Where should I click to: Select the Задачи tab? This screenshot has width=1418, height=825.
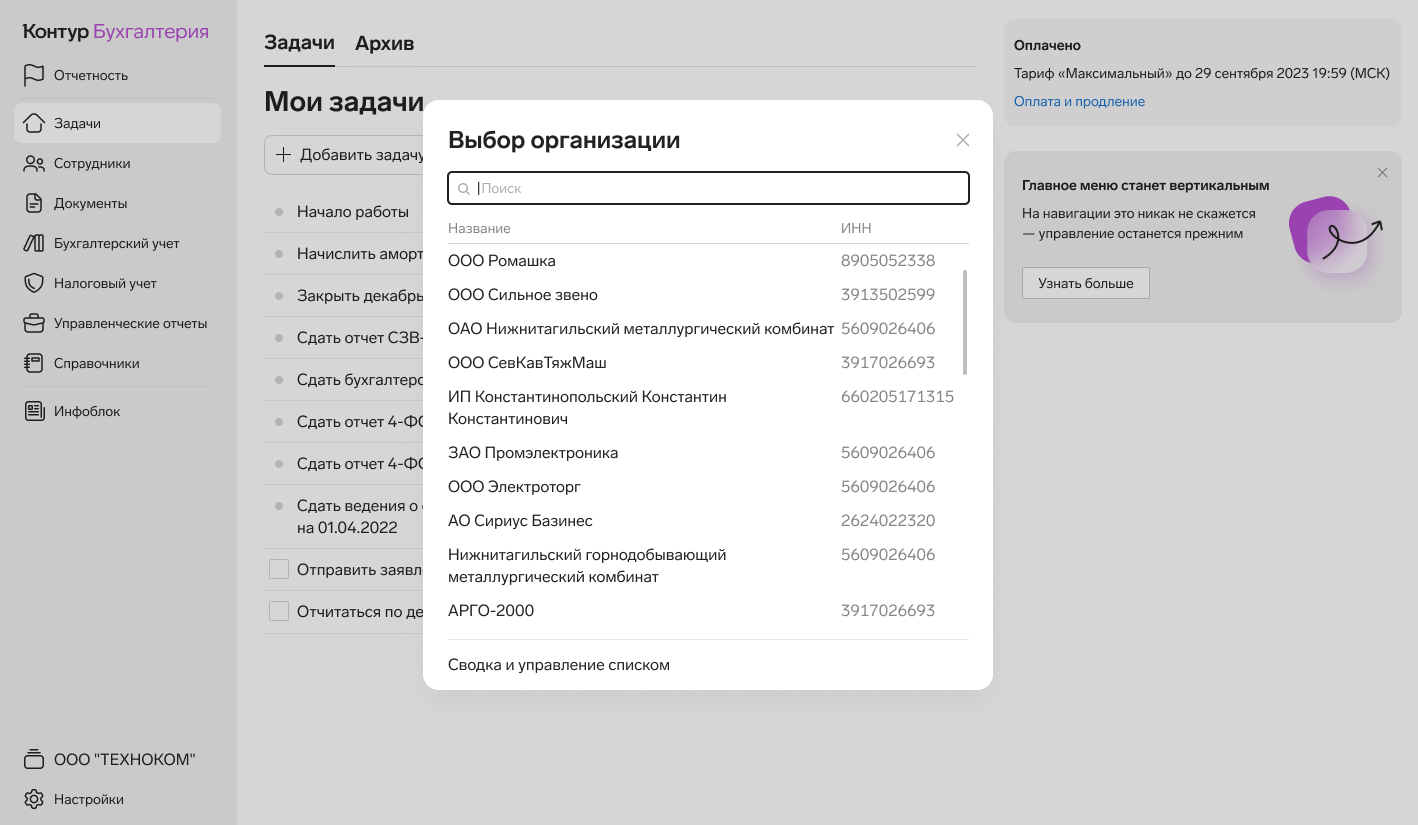299,43
